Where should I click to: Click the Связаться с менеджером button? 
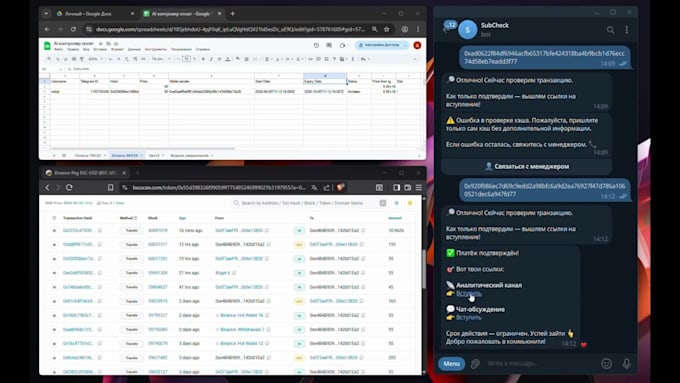(x=526, y=166)
